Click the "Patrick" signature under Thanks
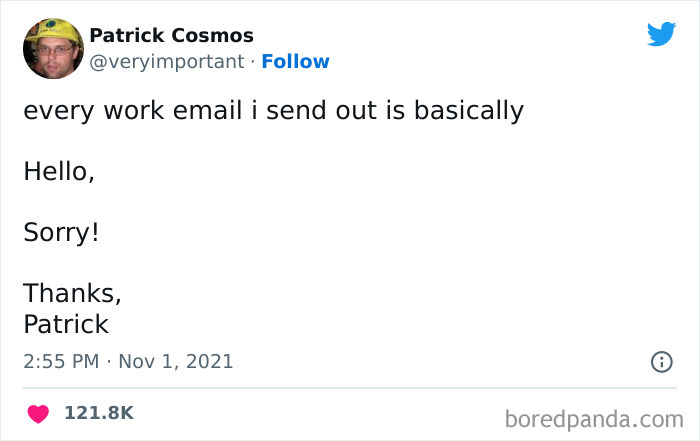 pyautogui.click(x=66, y=325)
